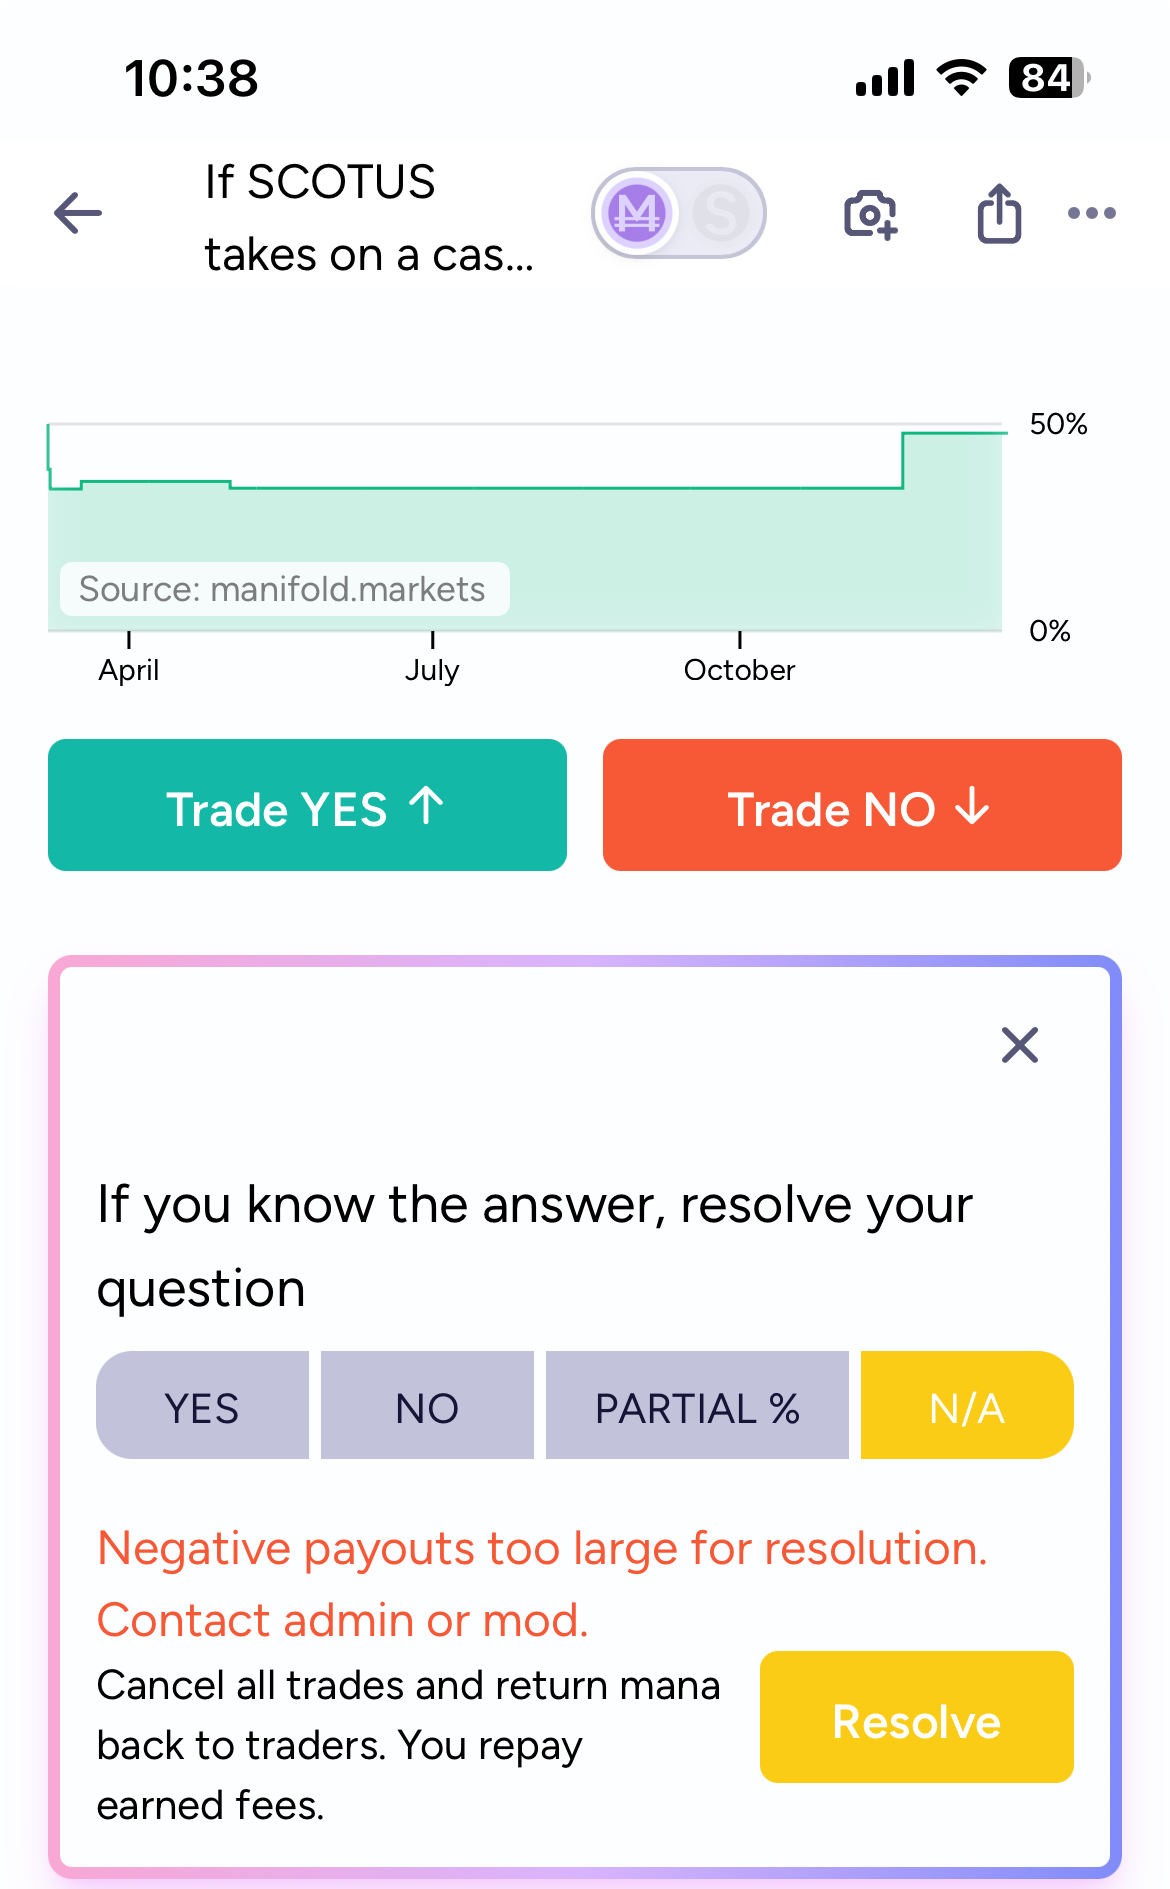Screen dimensions: 1170x1889
Task: Tap the probability rise on the graph
Action: [x=903, y=460]
